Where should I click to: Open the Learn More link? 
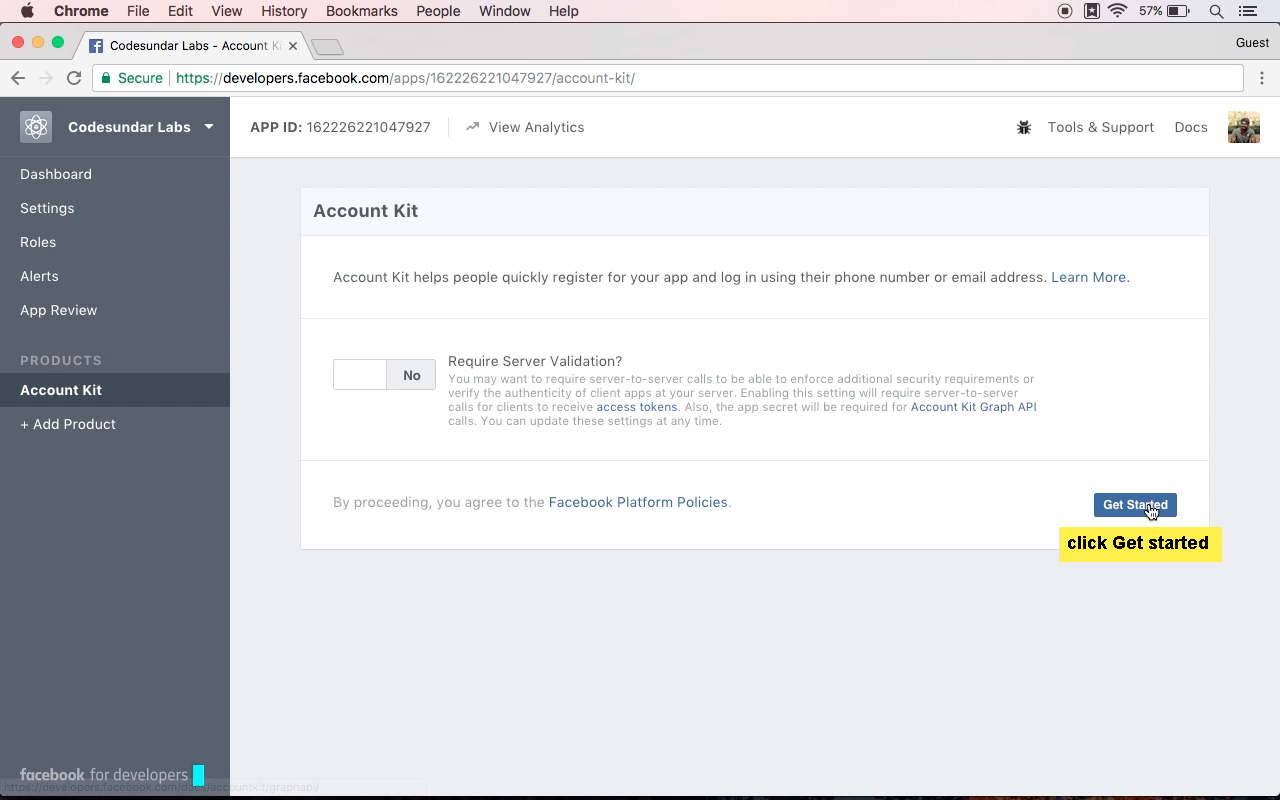coord(1088,277)
